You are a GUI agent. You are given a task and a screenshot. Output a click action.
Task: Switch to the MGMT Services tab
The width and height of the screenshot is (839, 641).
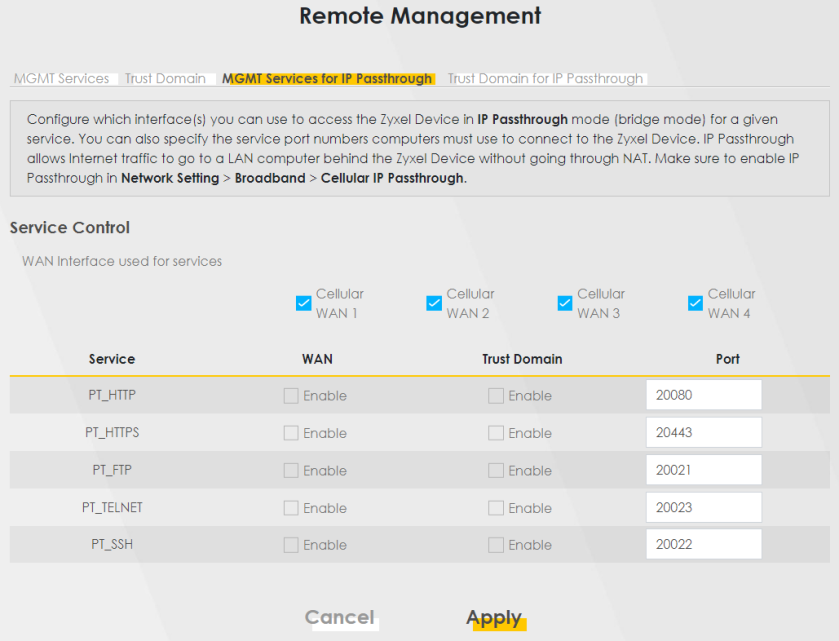coord(62,78)
